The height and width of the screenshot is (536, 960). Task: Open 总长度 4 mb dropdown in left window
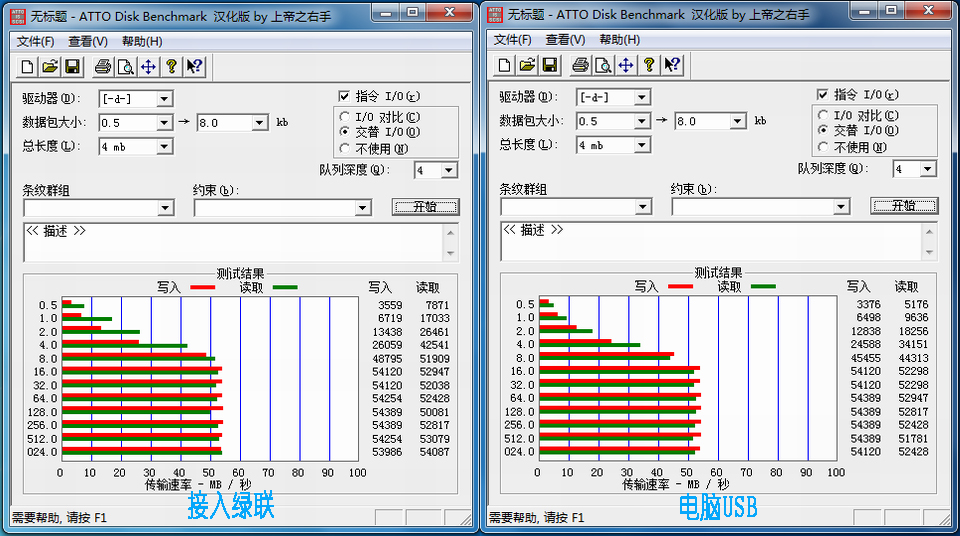164,146
